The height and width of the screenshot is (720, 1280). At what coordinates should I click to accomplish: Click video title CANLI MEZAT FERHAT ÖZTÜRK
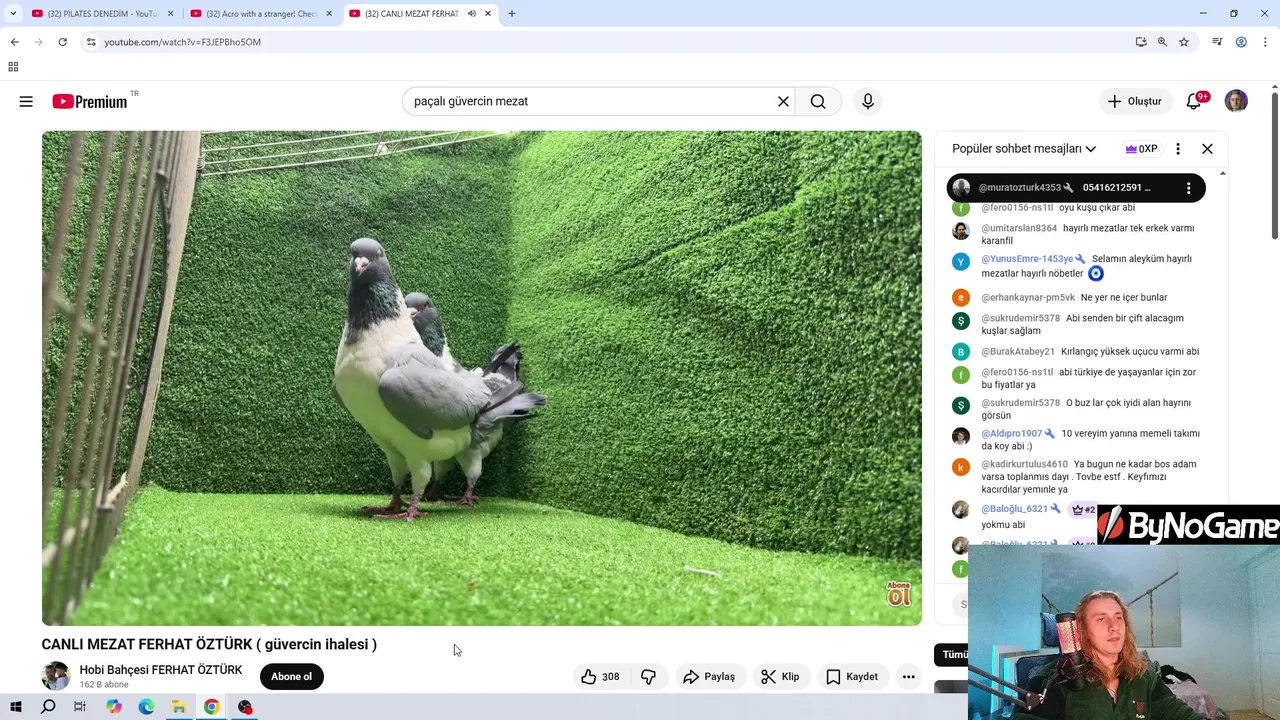click(209, 645)
